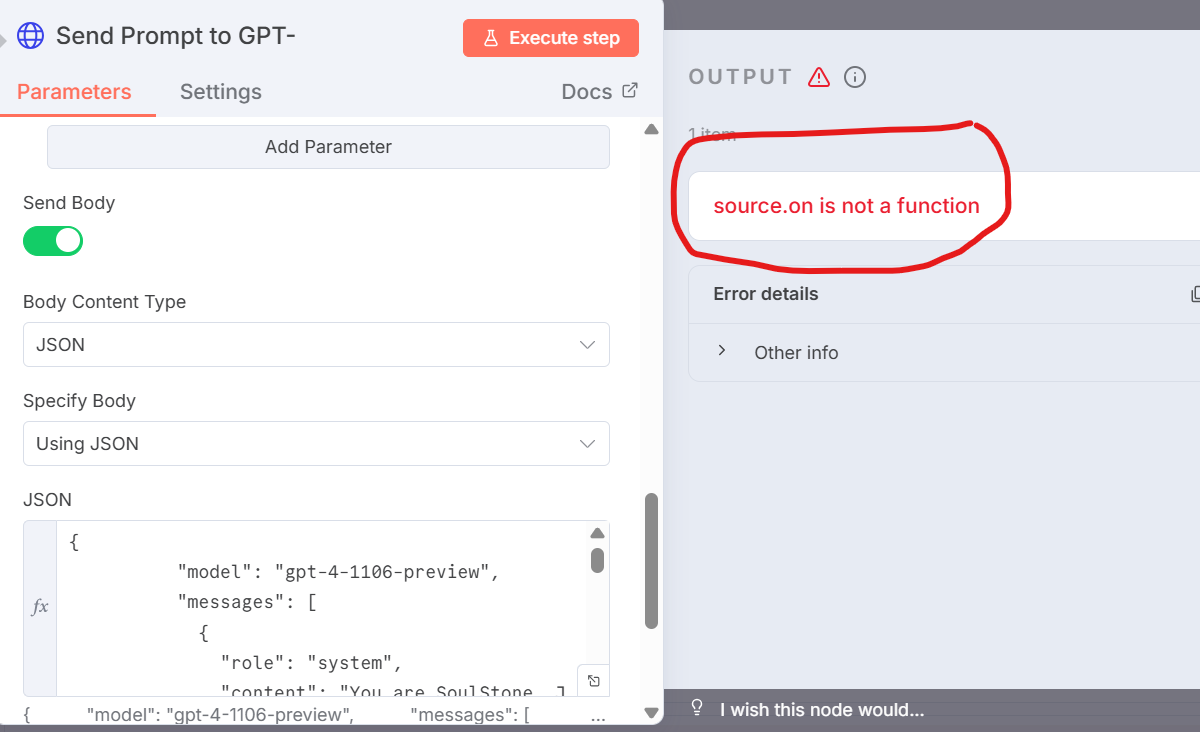Click the parameters panel vertical scrollbar thumb

point(651,560)
